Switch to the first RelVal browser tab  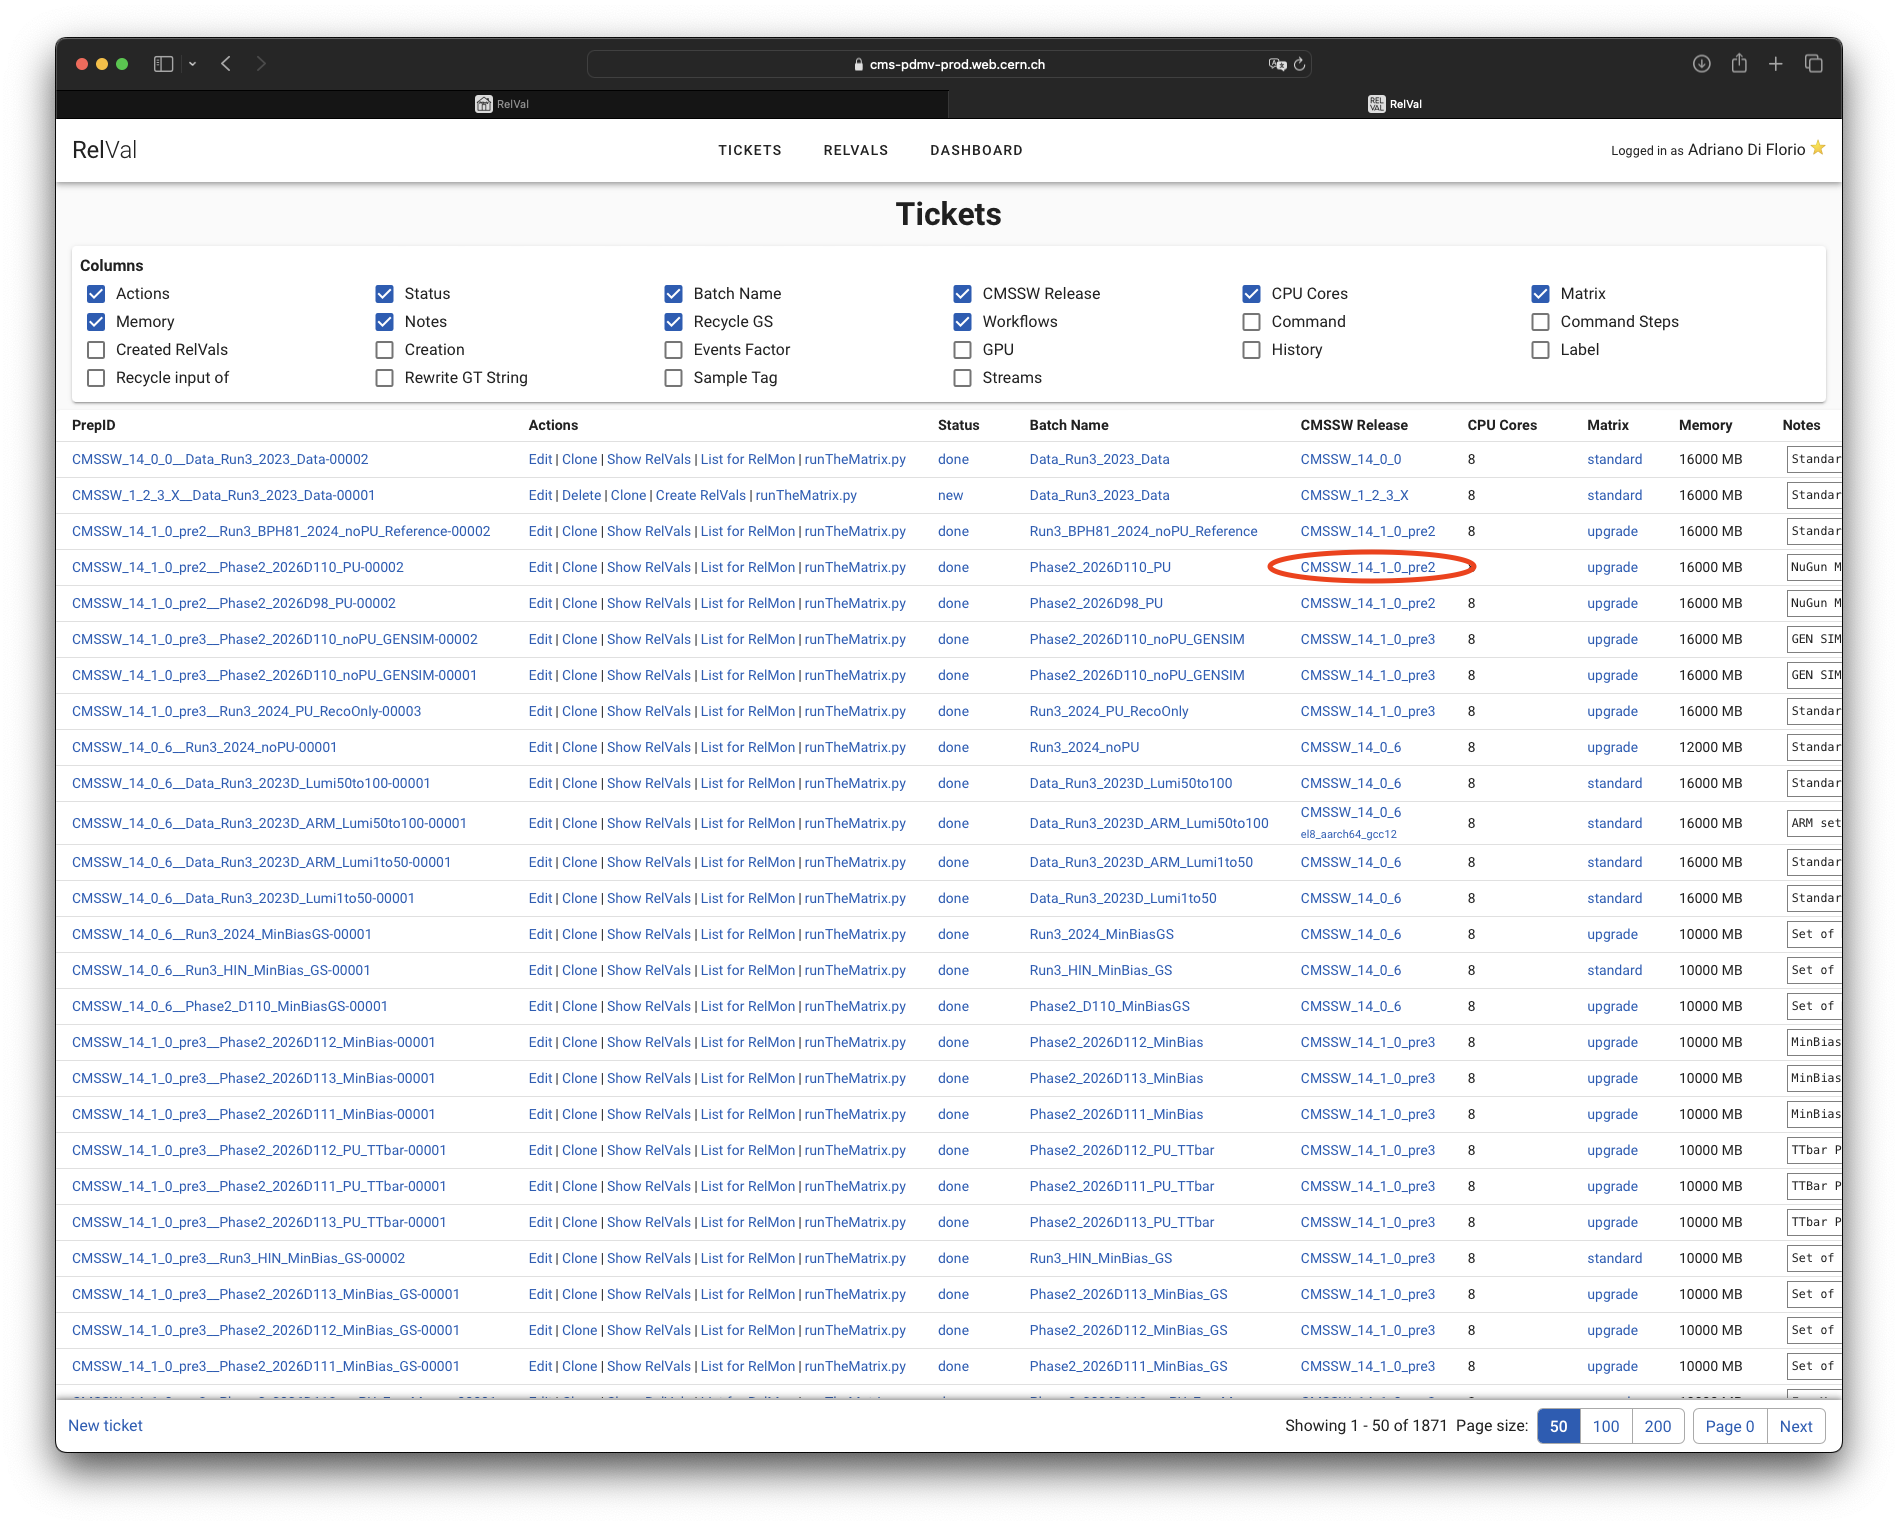tap(502, 104)
